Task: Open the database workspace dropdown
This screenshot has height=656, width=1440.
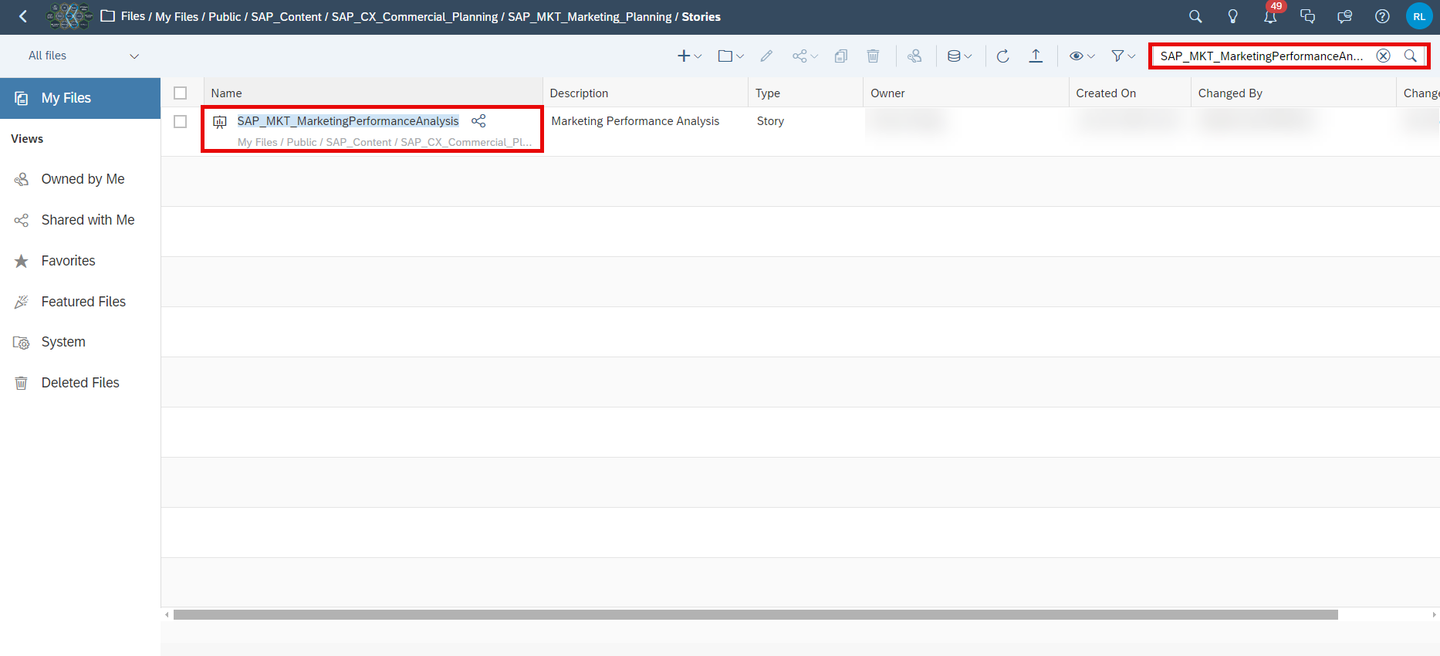Action: pyautogui.click(x=959, y=56)
